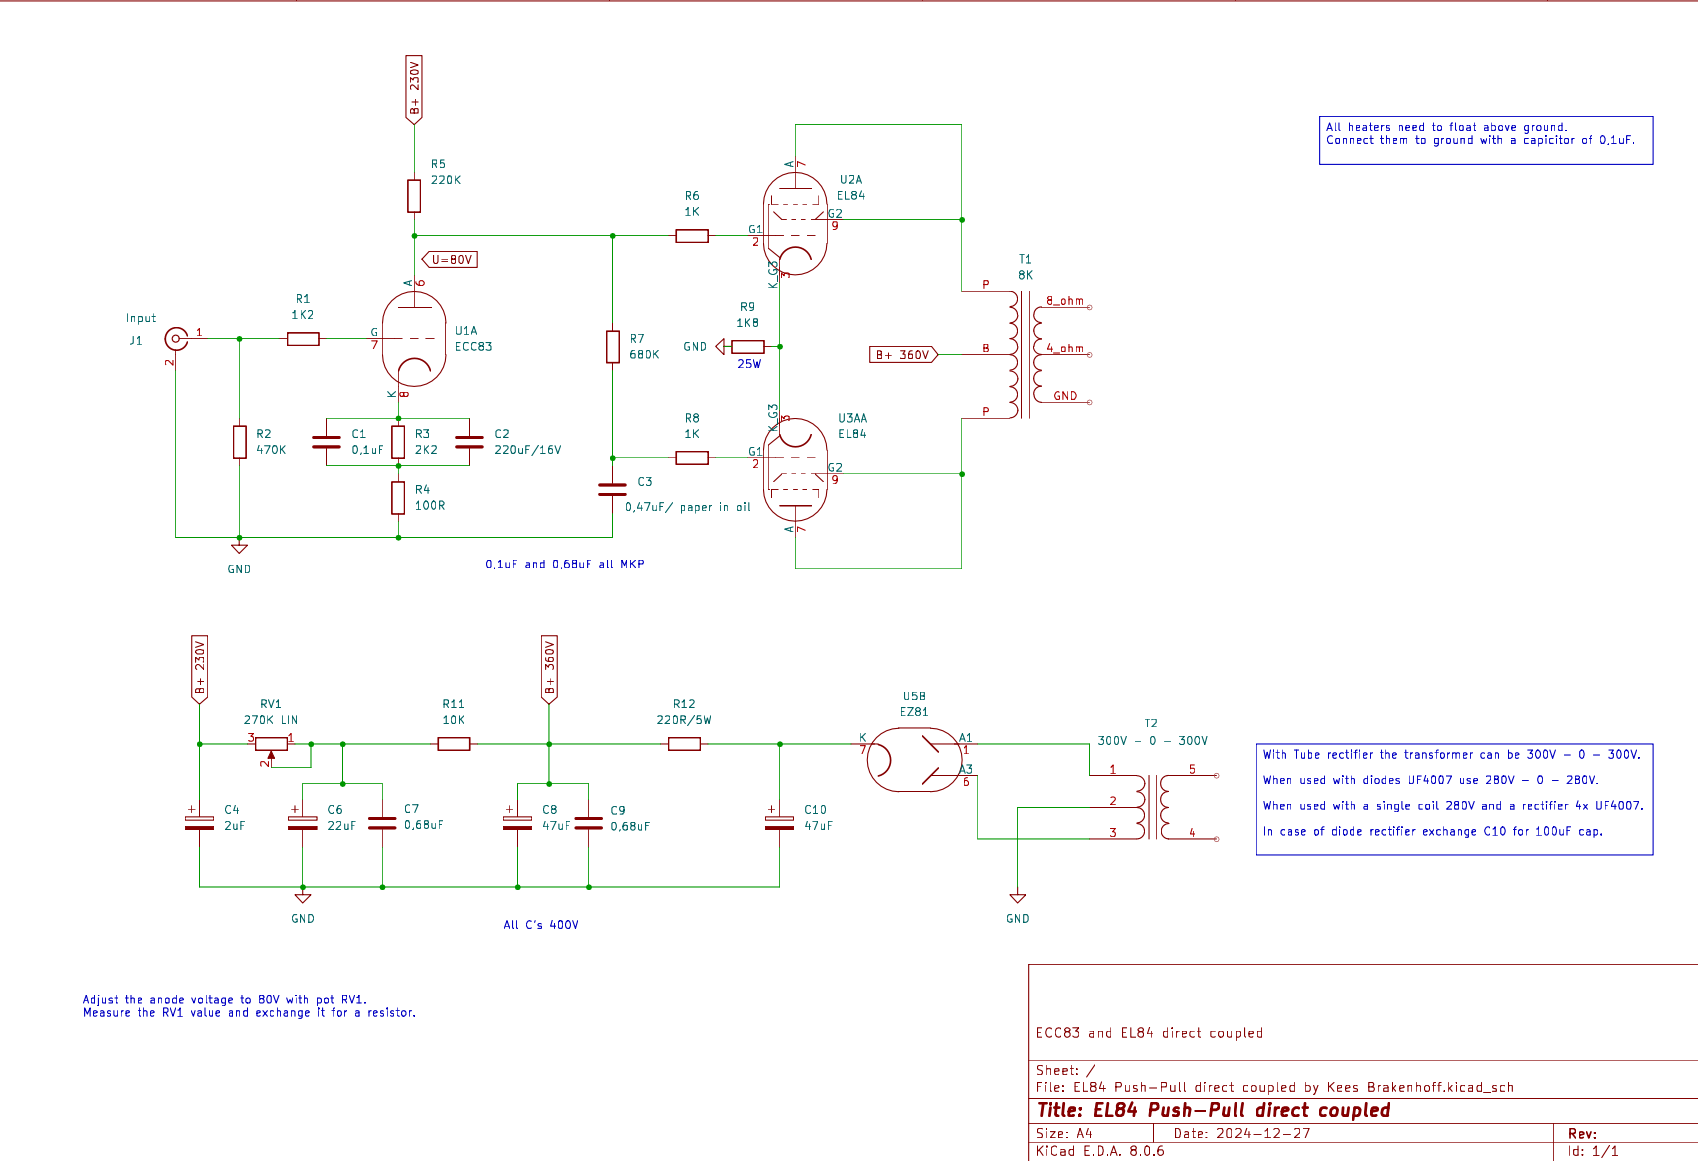Screen dimensions: 1698x1161
Task: Click the B+ 360V label at transformer T1
Action: click(x=903, y=355)
